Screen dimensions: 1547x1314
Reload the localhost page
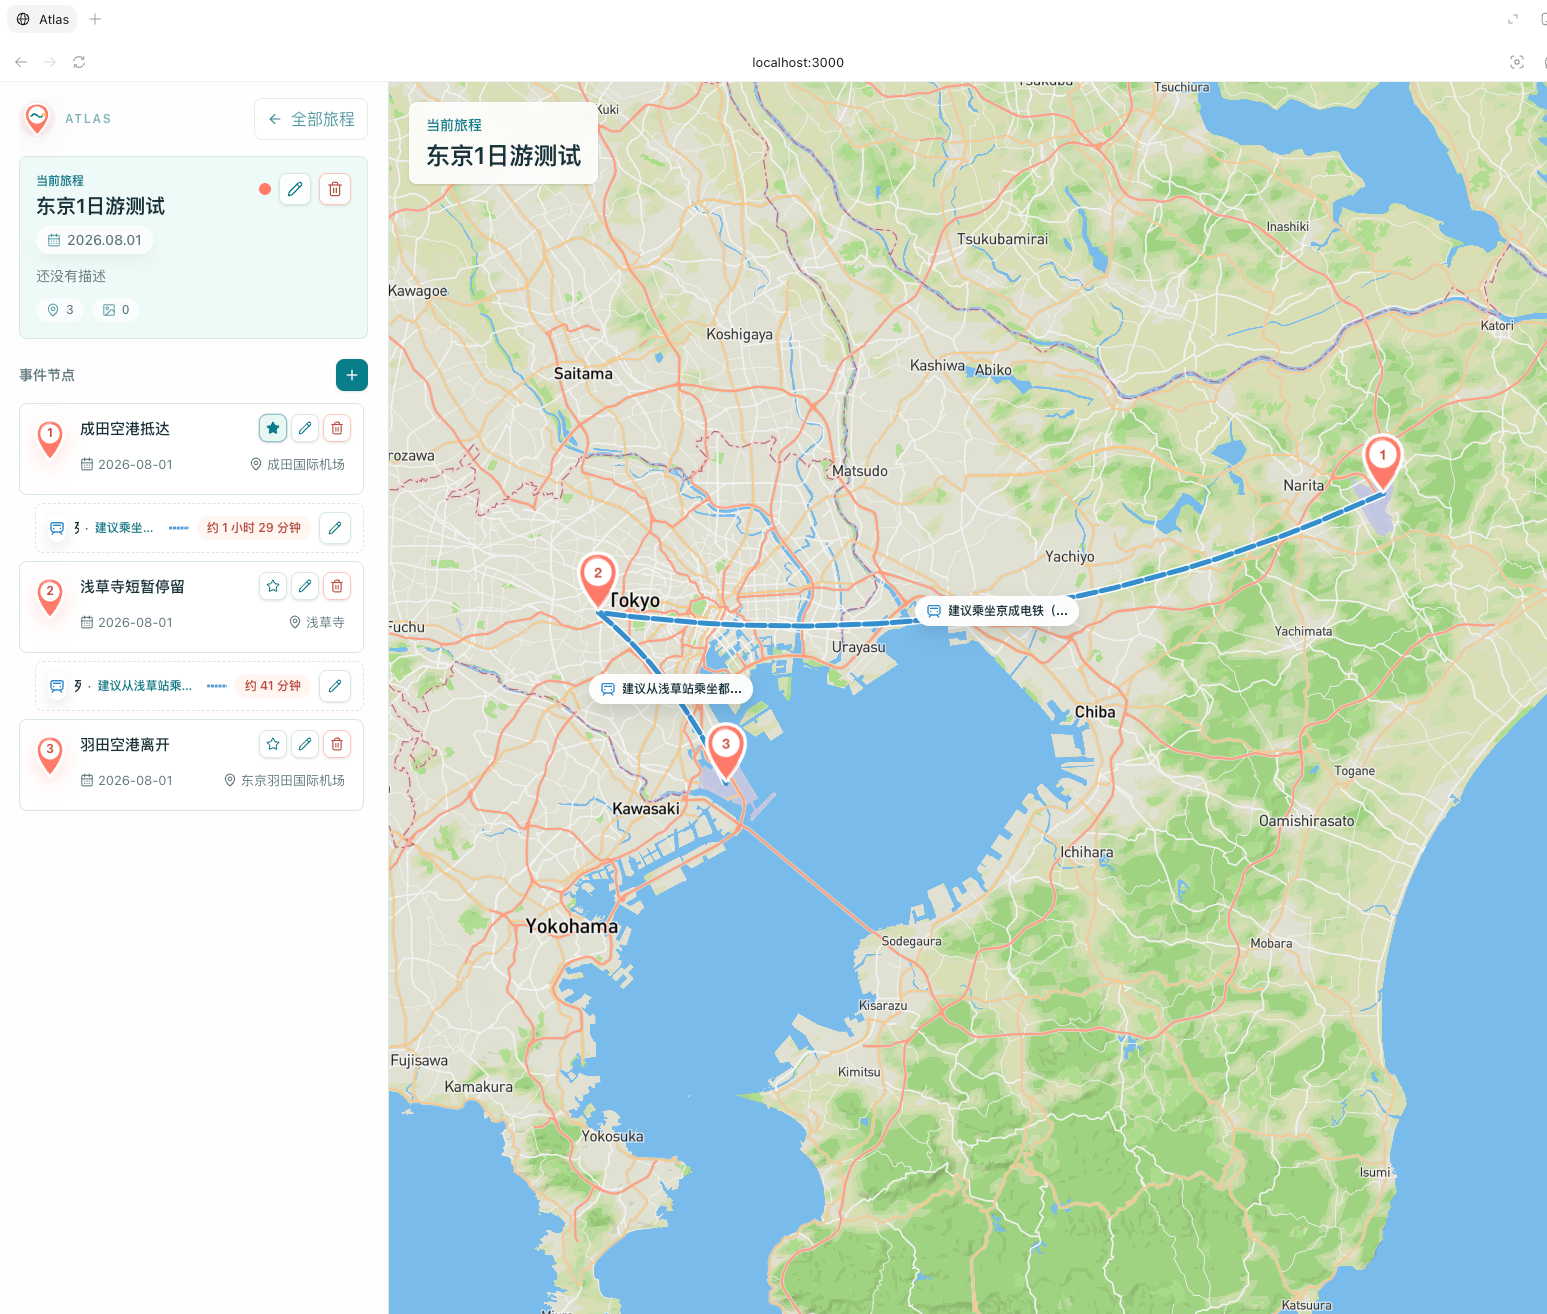79,62
